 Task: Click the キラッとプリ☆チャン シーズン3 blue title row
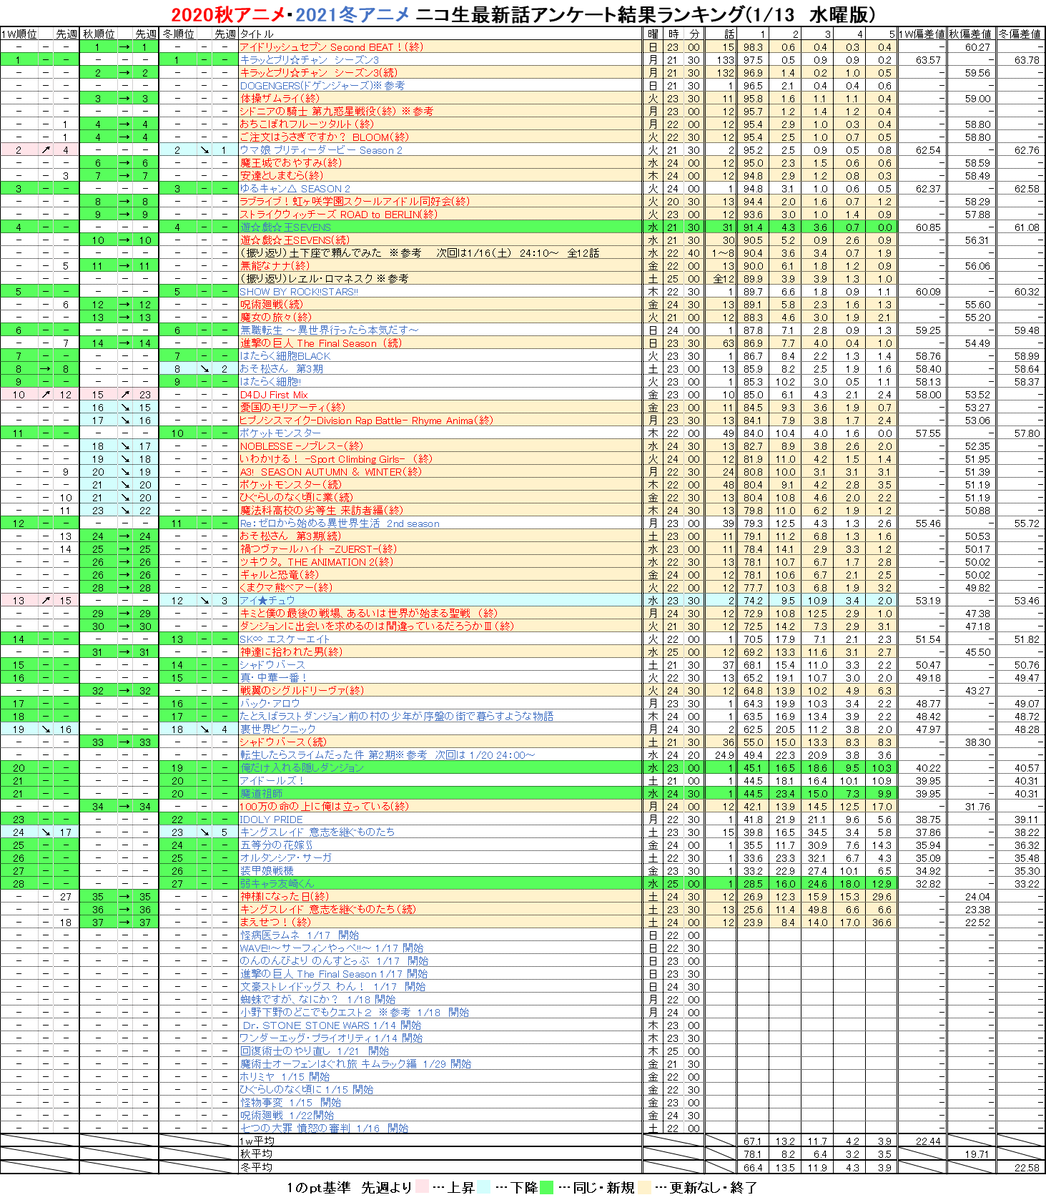309,60
